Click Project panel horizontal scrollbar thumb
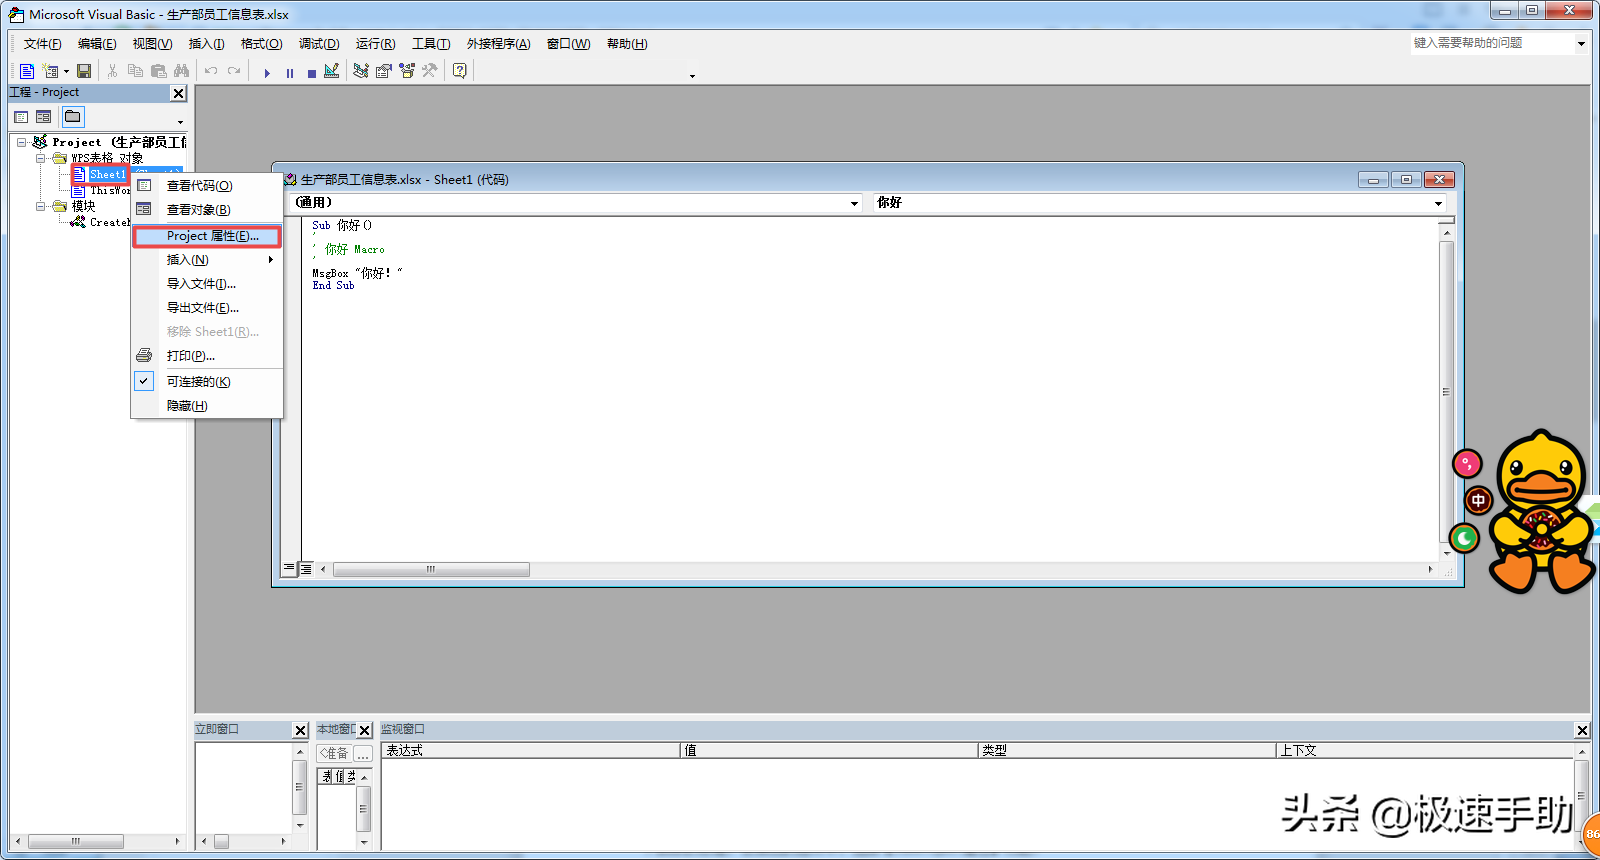The image size is (1600, 860). click(75, 842)
